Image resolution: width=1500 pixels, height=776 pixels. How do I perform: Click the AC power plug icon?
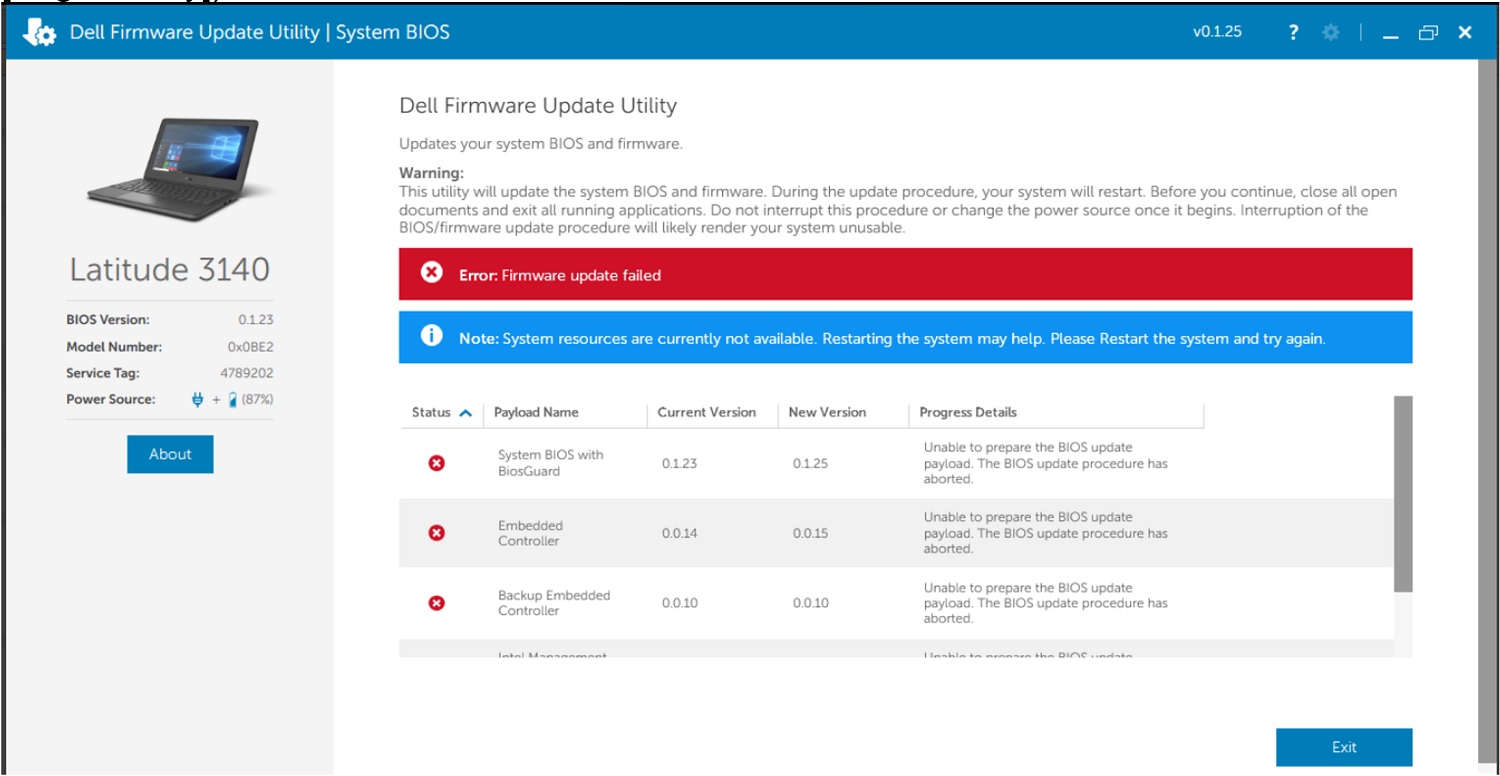point(197,399)
